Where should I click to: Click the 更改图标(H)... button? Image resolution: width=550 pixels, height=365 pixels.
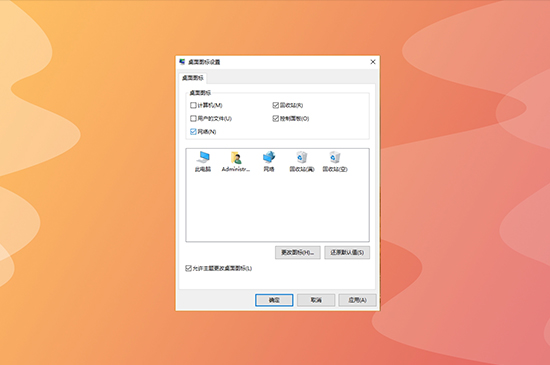click(x=297, y=252)
